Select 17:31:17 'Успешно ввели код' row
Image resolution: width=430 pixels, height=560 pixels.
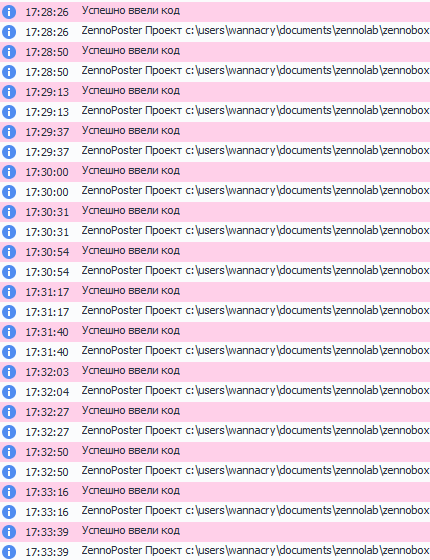[215, 292]
